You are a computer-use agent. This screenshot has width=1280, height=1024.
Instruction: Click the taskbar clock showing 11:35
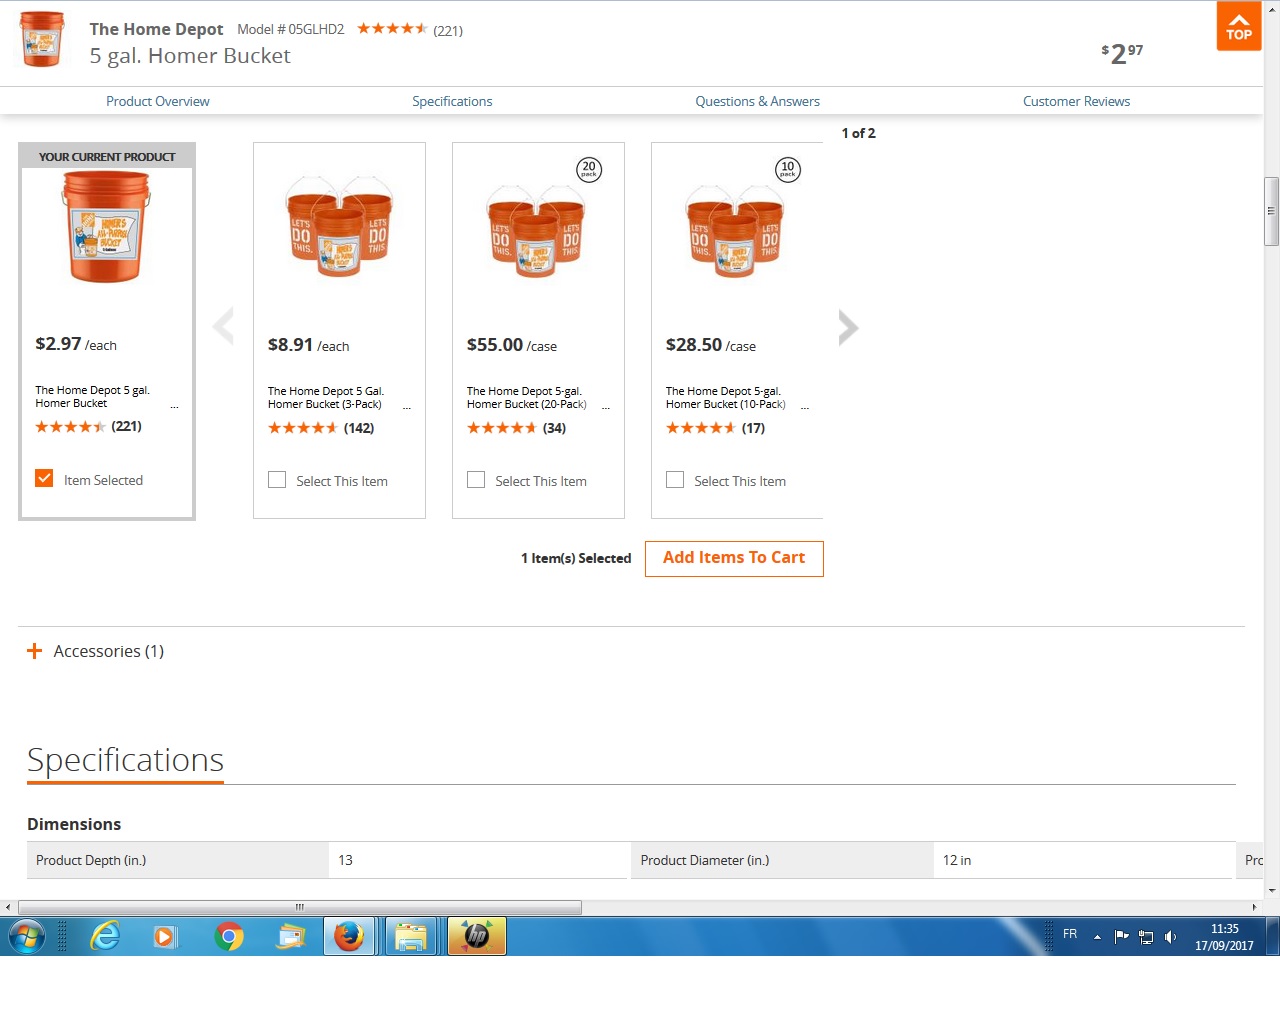click(1224, 937)
